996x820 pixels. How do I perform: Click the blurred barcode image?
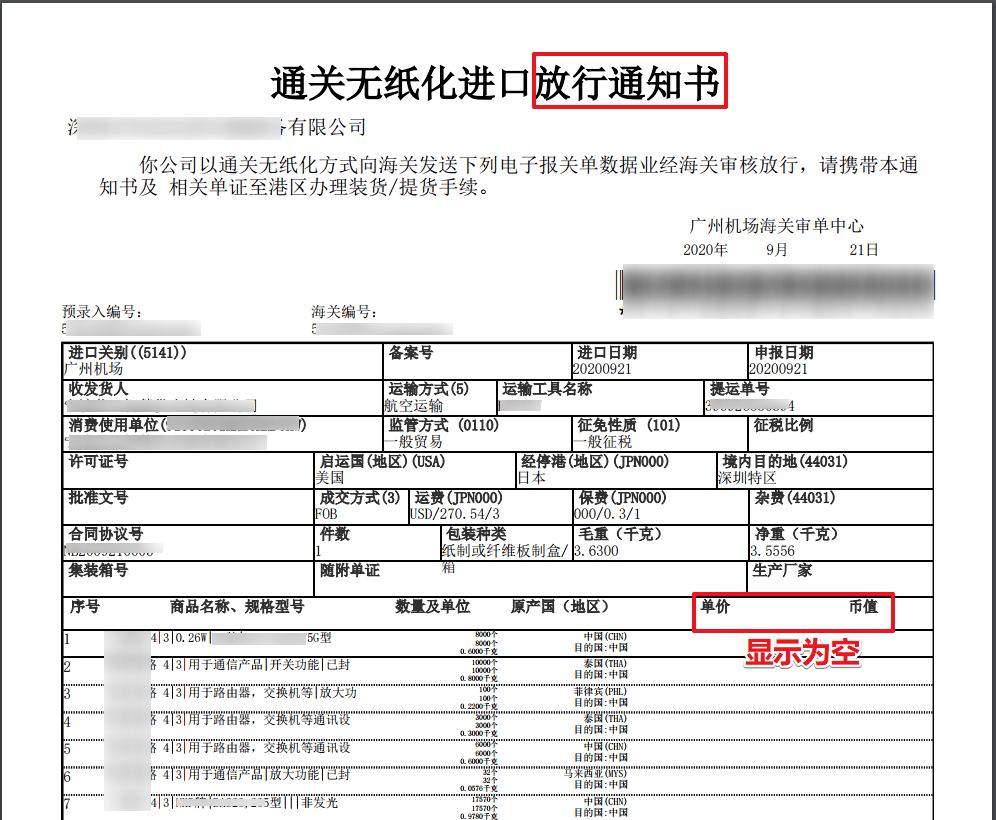pos(776,292)
